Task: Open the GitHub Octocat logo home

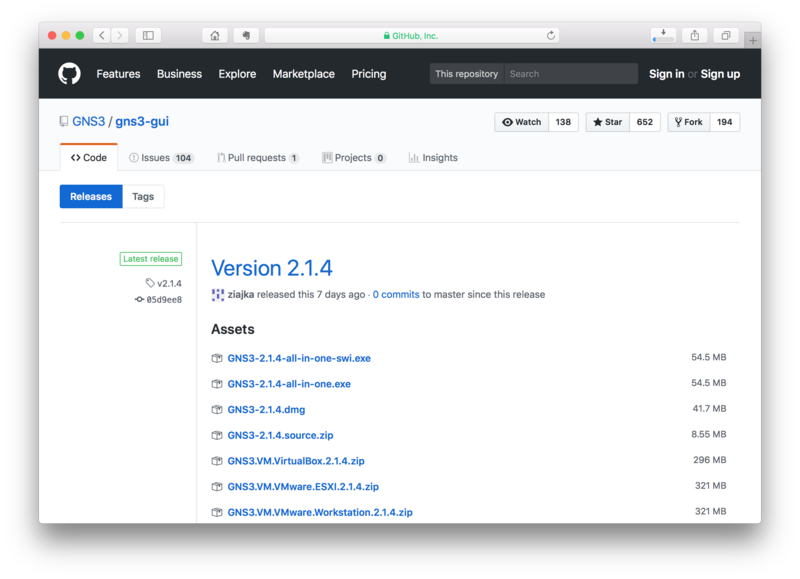Action: [x=69, y=73]
